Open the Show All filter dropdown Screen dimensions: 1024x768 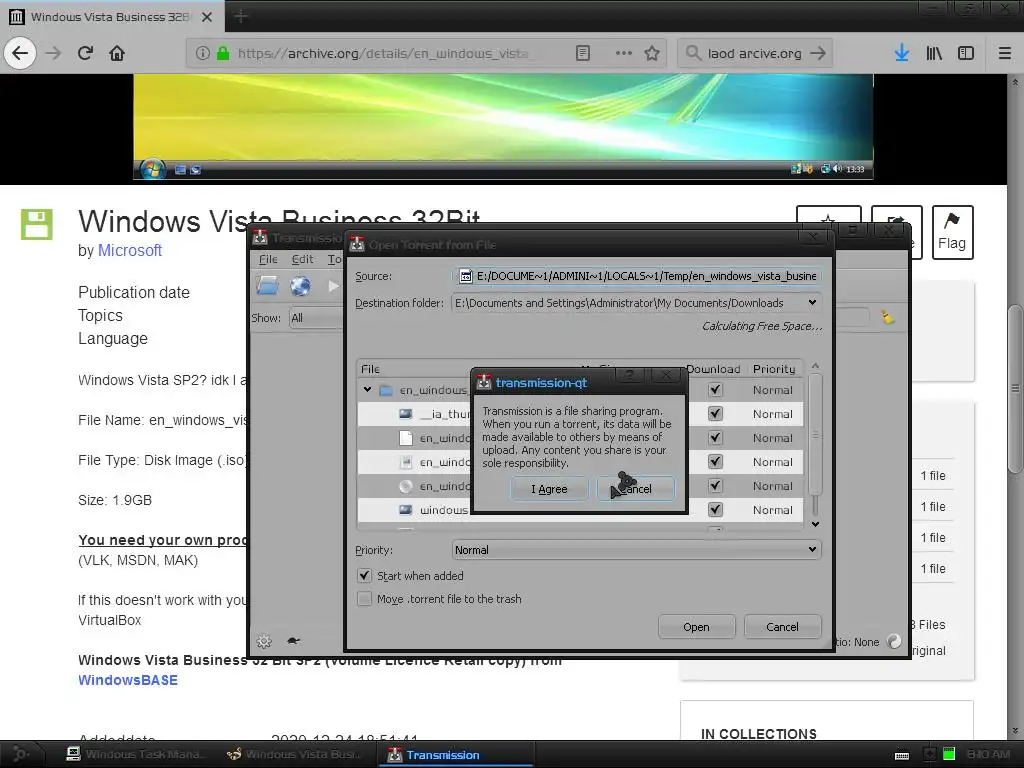click(x=316, y=318)
